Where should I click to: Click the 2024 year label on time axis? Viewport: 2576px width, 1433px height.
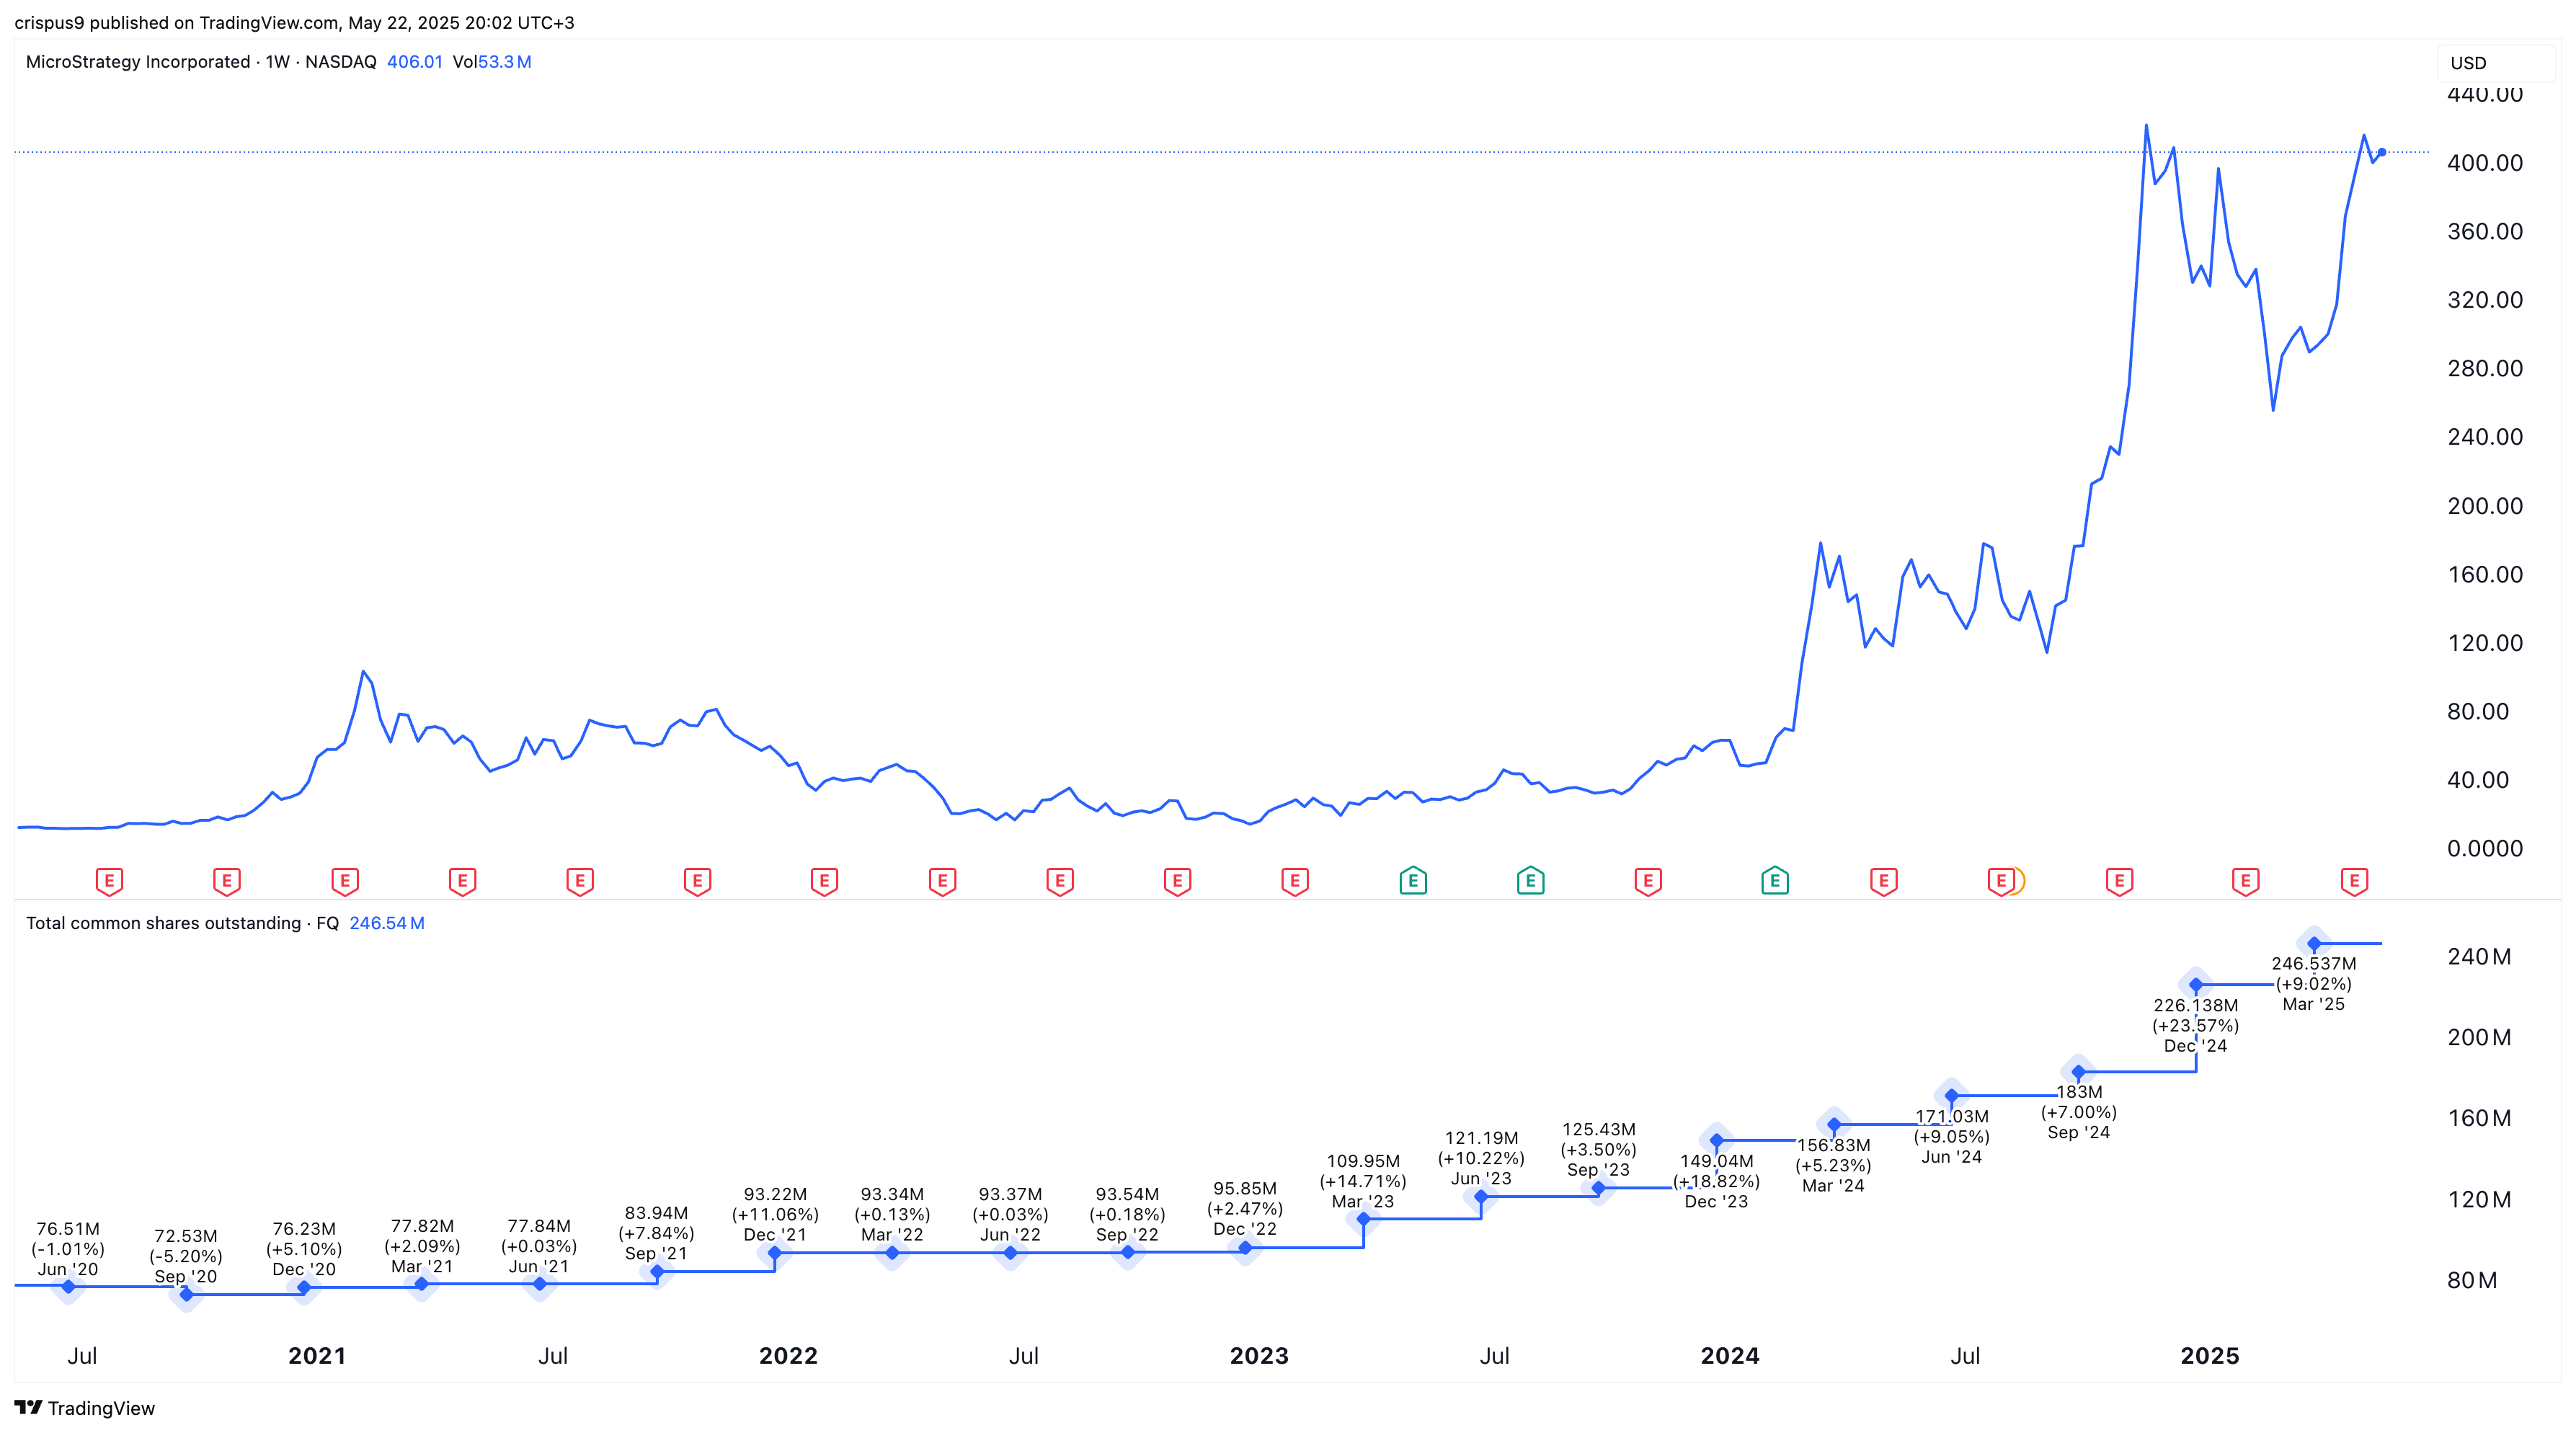pyautogui.click(x=1730, y=1356)
